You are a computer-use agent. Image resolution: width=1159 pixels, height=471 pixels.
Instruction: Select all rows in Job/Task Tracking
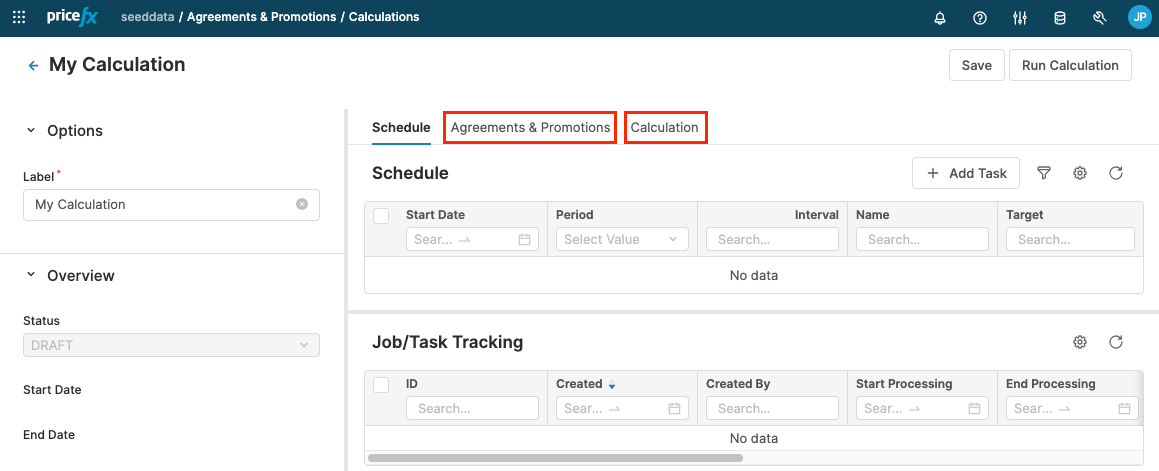[381, 384]
